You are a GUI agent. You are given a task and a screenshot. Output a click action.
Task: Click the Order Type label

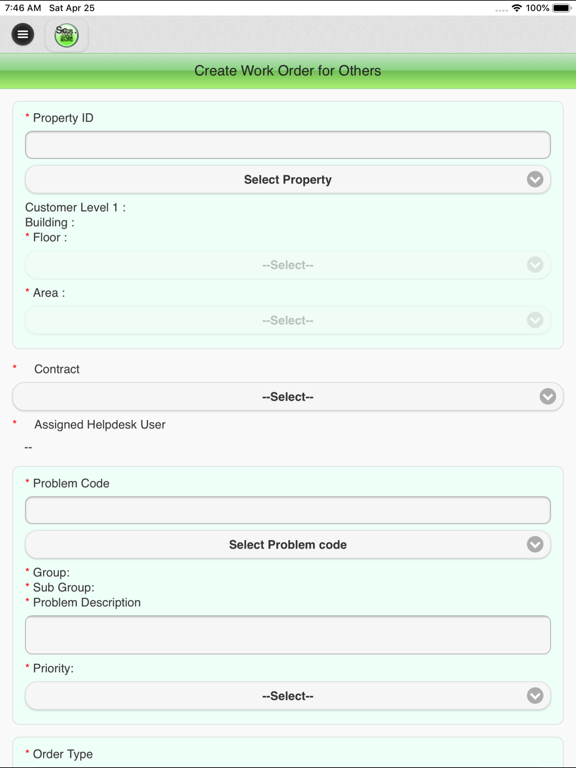point(63,754)
